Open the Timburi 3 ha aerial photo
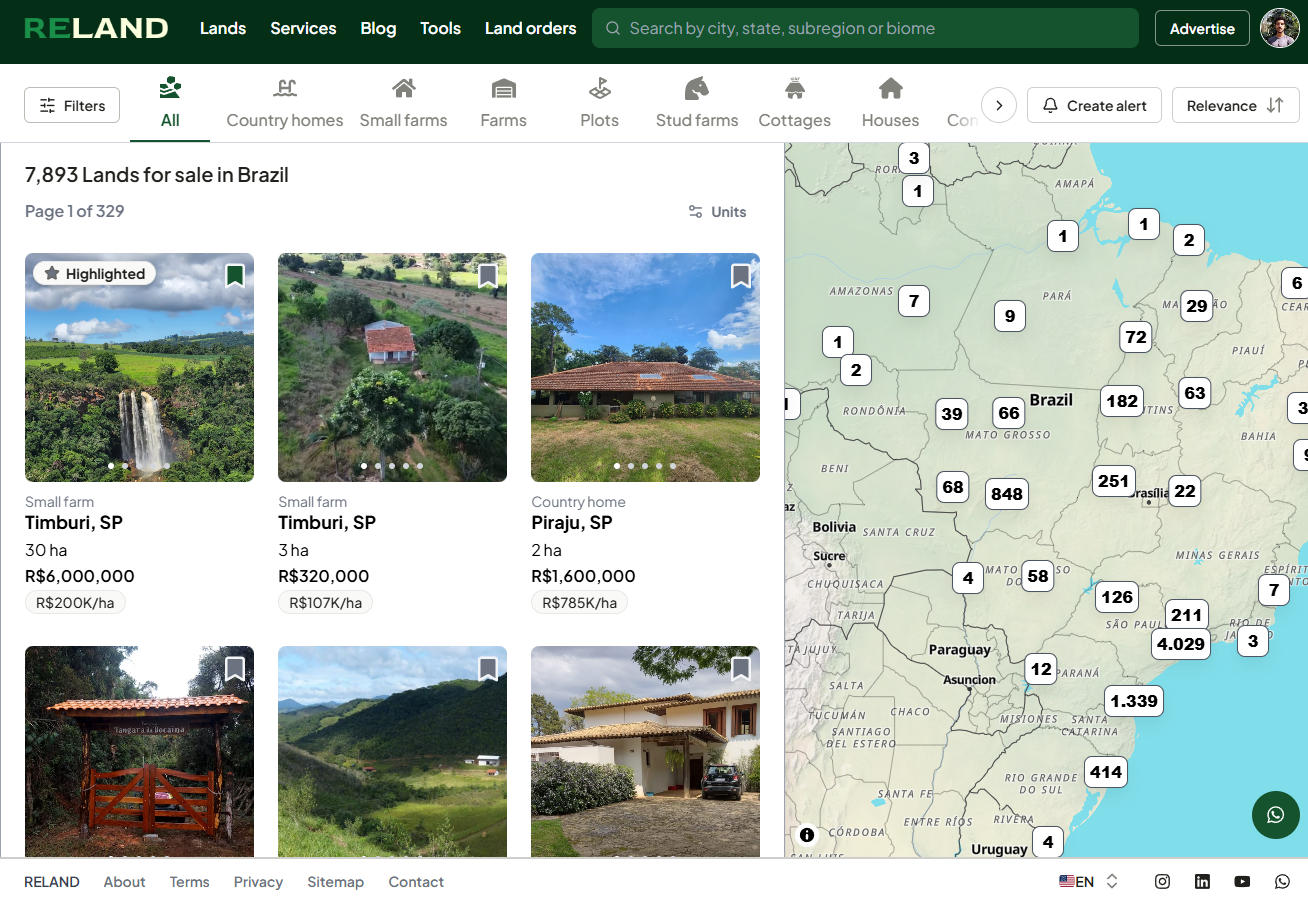Image resolution: width=1308 pixels, height=902 pixels. click(x=392, y=367)
